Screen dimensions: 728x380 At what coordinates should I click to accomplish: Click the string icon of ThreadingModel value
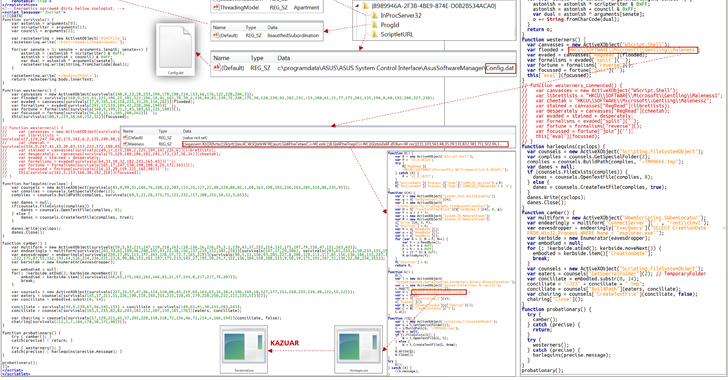click(216, 7)
